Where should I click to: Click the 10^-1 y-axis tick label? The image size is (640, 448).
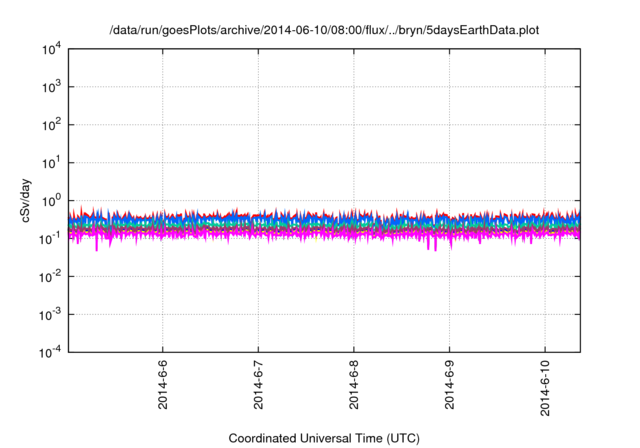(50, 239)
